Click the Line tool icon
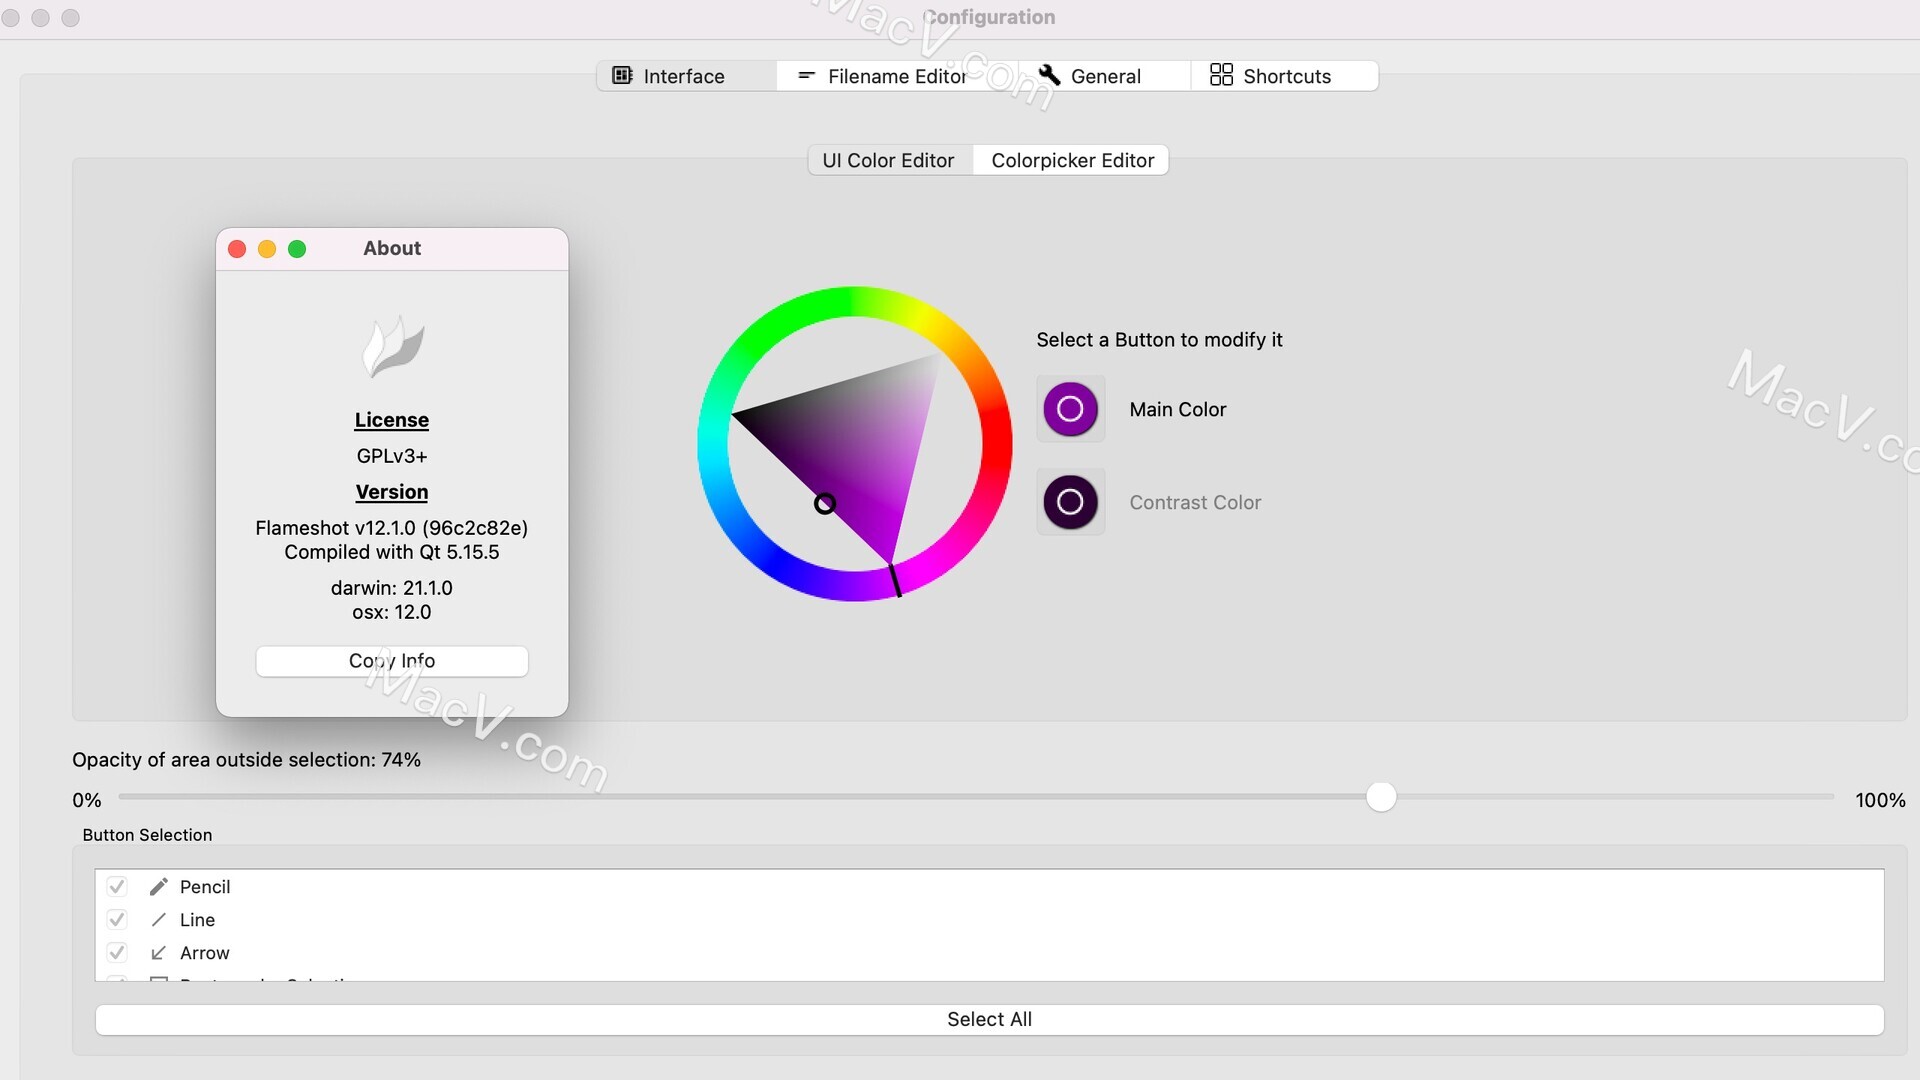Image resolution: width=1920 pixels, height=1080 pixels. coord(158,920)
